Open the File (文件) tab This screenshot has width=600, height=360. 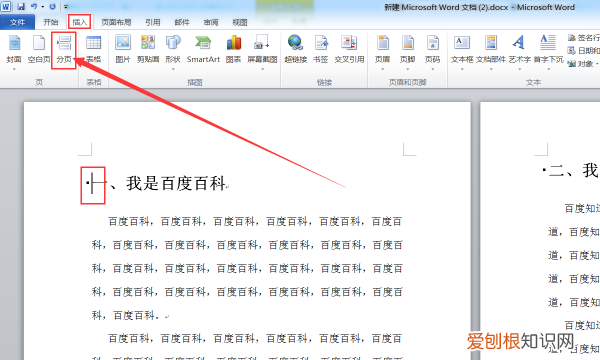(x=17, y=22)
